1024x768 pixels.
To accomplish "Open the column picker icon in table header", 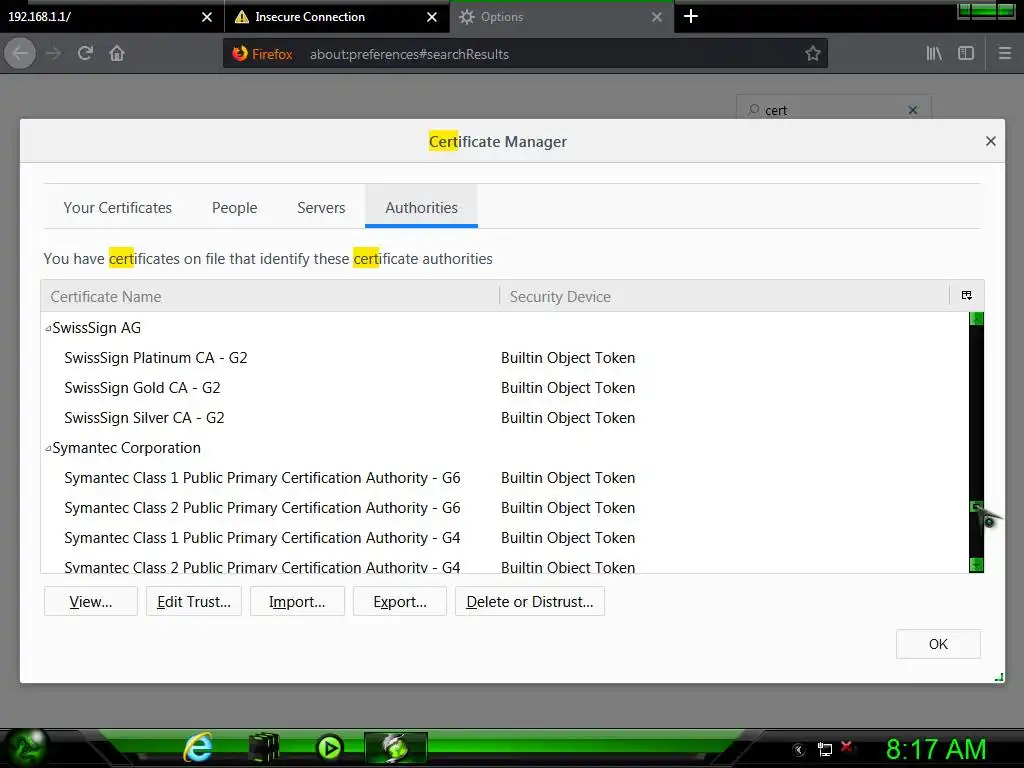I will (x=967, y=296).
